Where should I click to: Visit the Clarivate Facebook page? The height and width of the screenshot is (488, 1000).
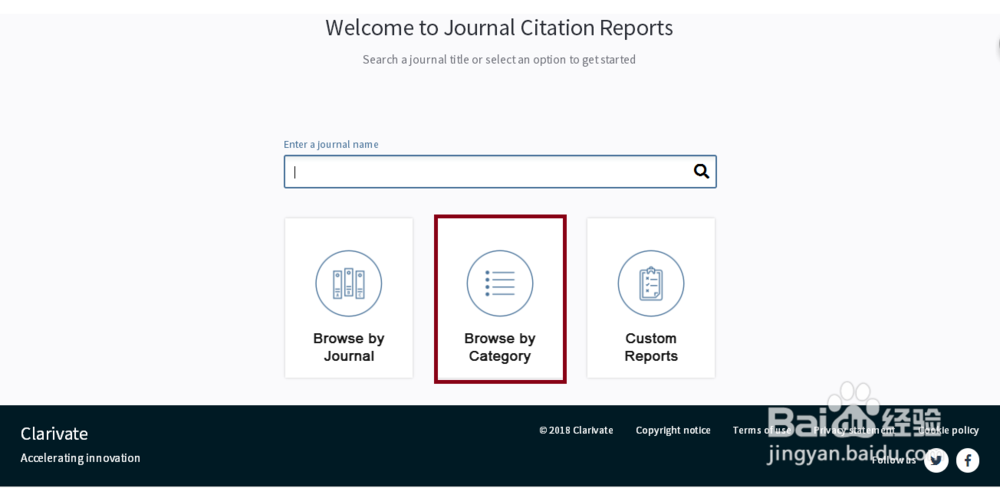click(x=967, y=460)
